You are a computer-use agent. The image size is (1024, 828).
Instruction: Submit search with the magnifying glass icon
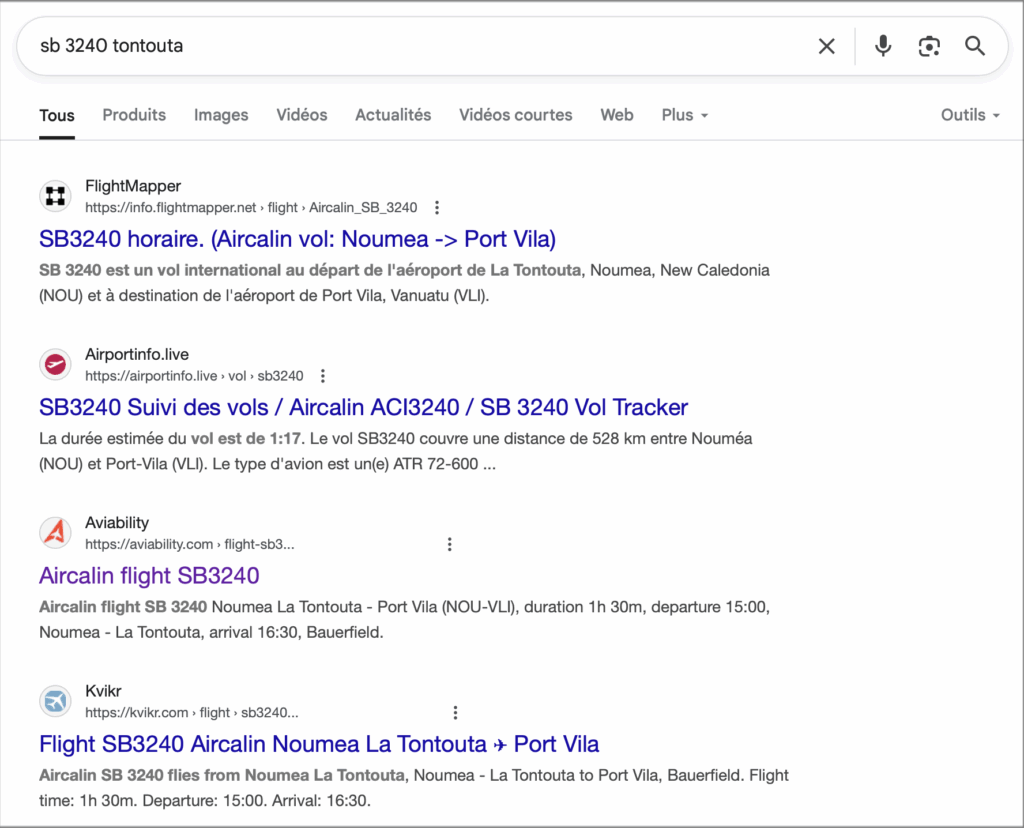click(x=974, y=46)
